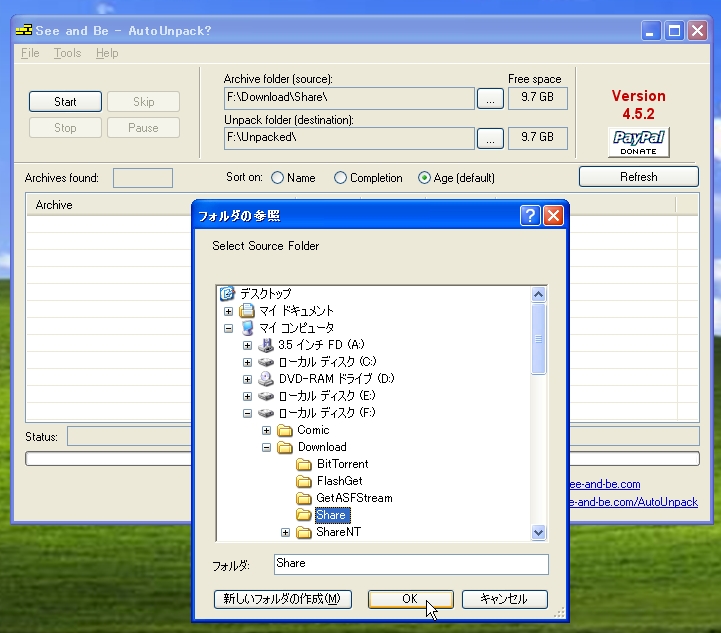Click the Unpack folder destination path field
721x633 pixels.
(349, 138)
